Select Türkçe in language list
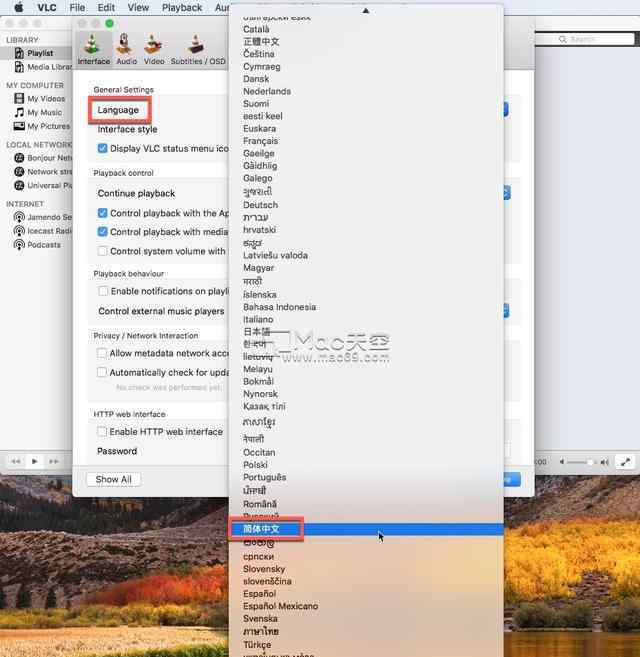Screen dimensions: 640x657 coord(367,645)
